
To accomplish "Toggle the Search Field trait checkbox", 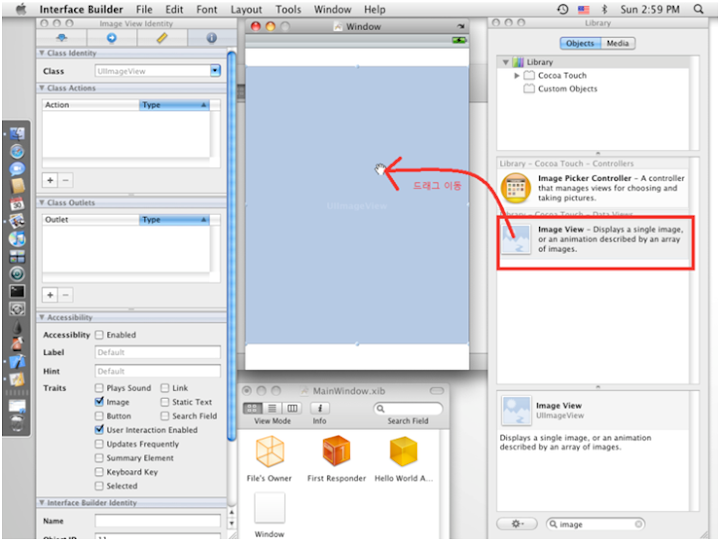I will [164, 416].
